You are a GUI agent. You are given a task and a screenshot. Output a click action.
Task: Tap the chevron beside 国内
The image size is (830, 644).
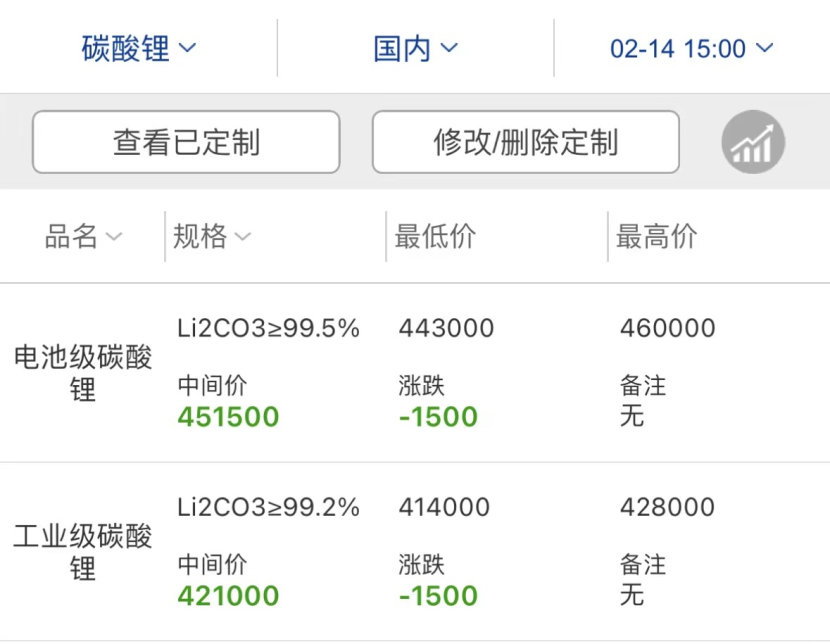click(449, 48)
